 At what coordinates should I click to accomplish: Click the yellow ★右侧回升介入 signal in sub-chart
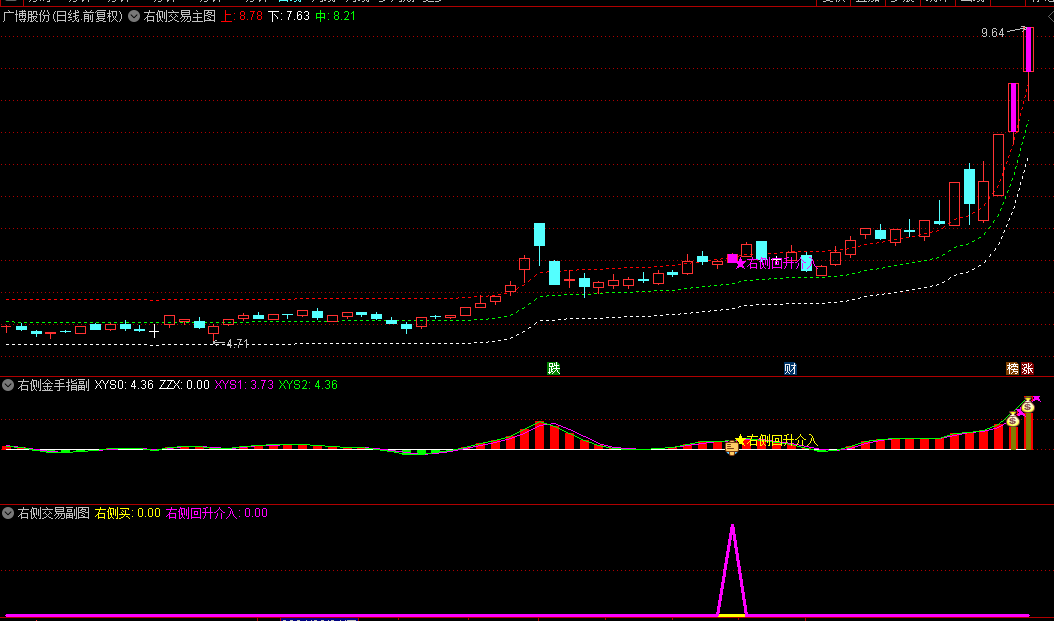776,440
